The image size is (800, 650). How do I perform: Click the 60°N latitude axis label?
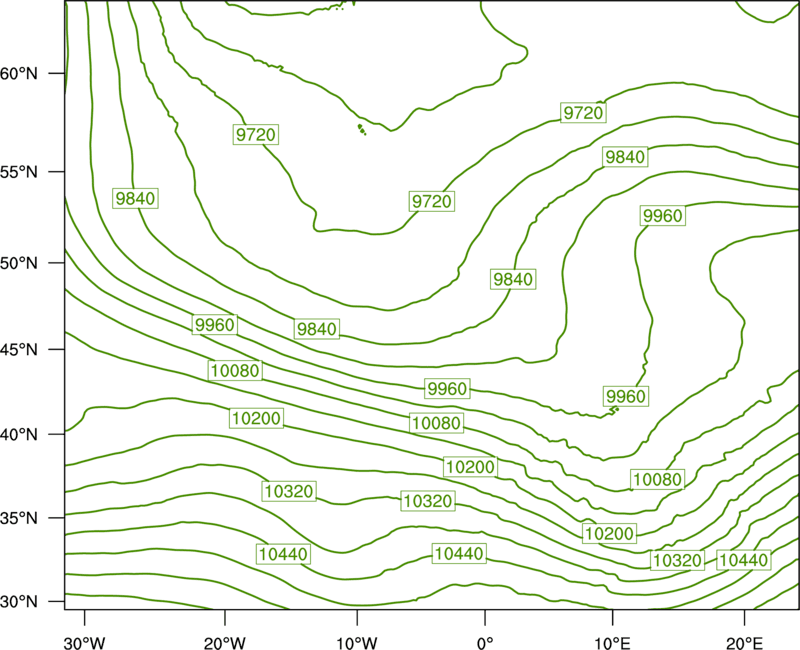pyautogui.click(x=19, y=73)
